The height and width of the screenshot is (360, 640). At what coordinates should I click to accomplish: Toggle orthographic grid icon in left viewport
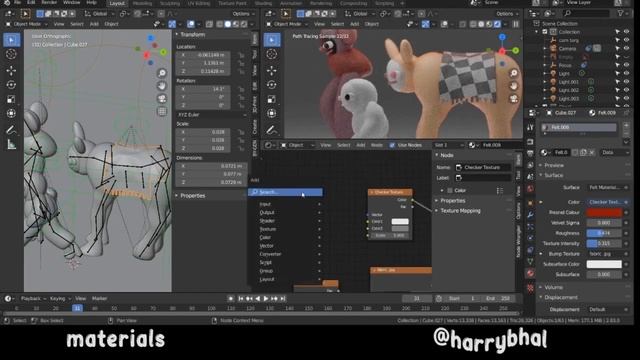tap(162, 111)
